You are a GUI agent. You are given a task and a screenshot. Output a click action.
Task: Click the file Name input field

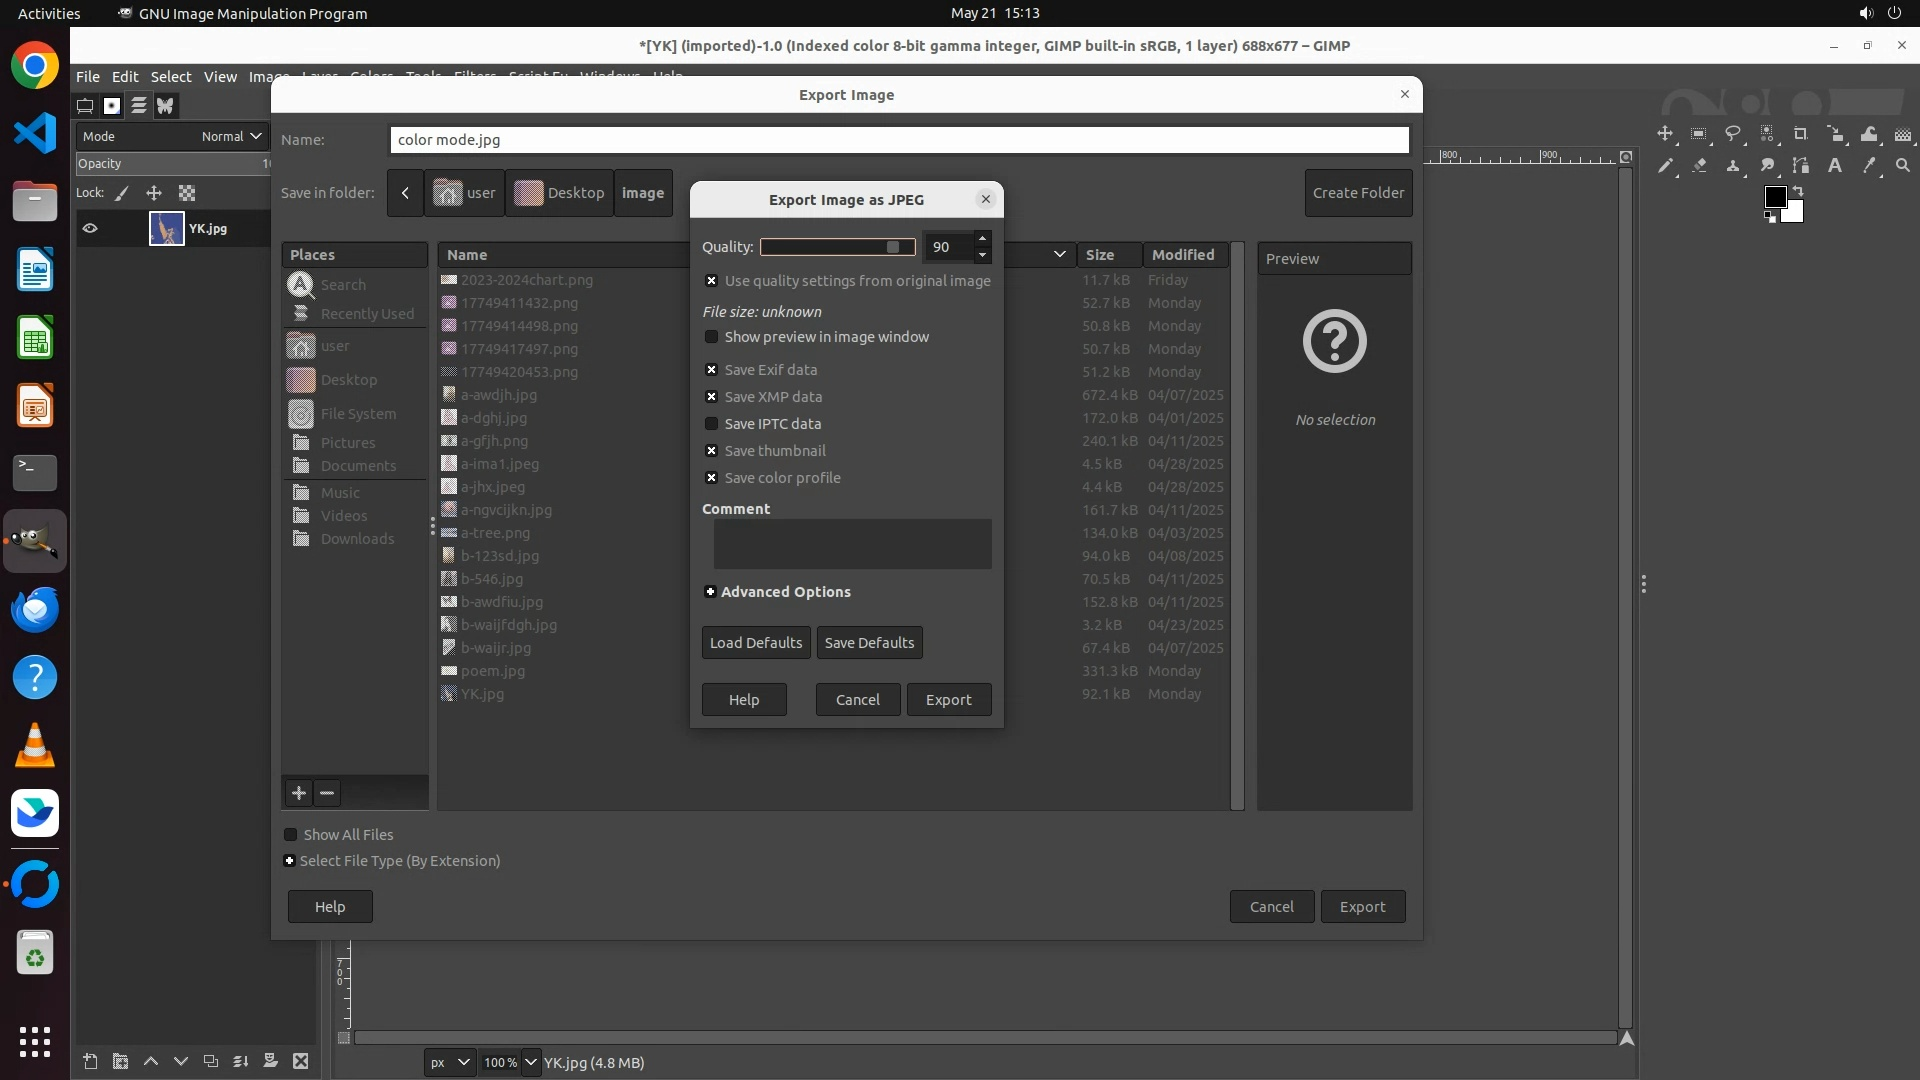coord(898,140)
